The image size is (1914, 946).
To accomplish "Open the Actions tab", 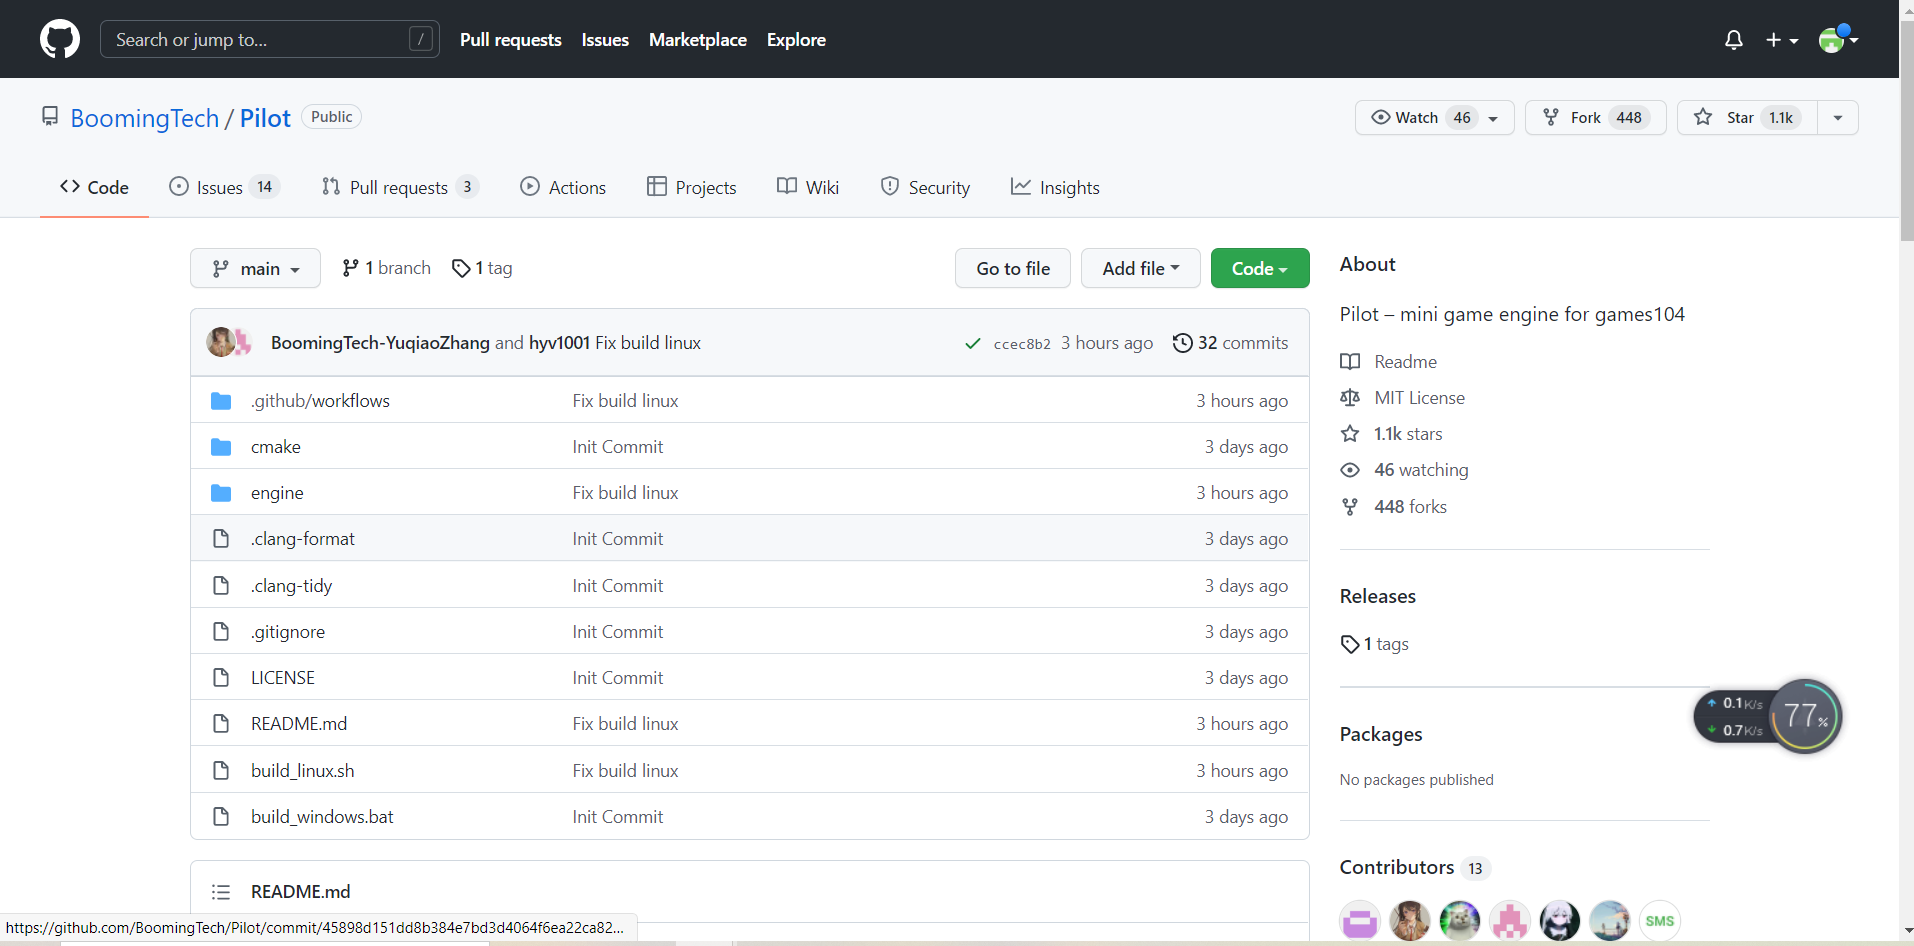I will point(563,187).
